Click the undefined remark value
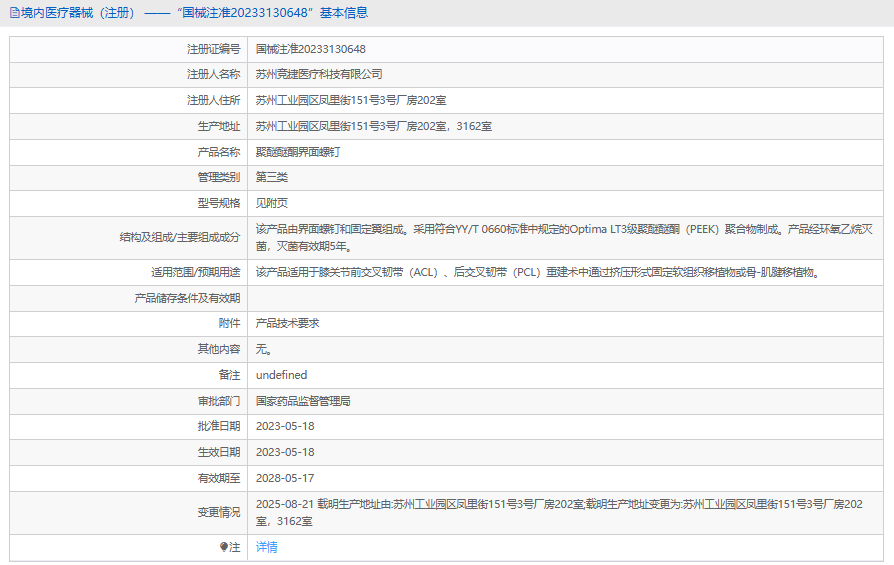This screenshot has width=894, height=565. (282, 375)
